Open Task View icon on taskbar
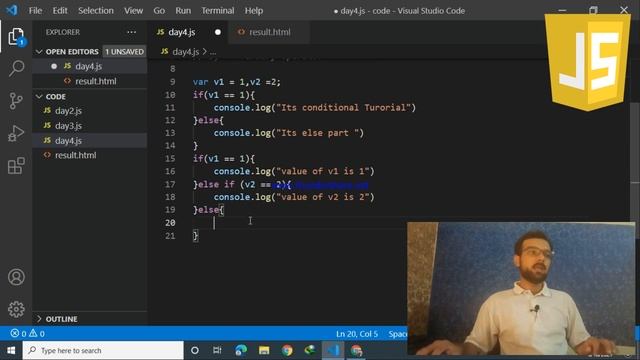Viewport: 640px width, 360px height. pyautogui.click(x=217, y=350)
